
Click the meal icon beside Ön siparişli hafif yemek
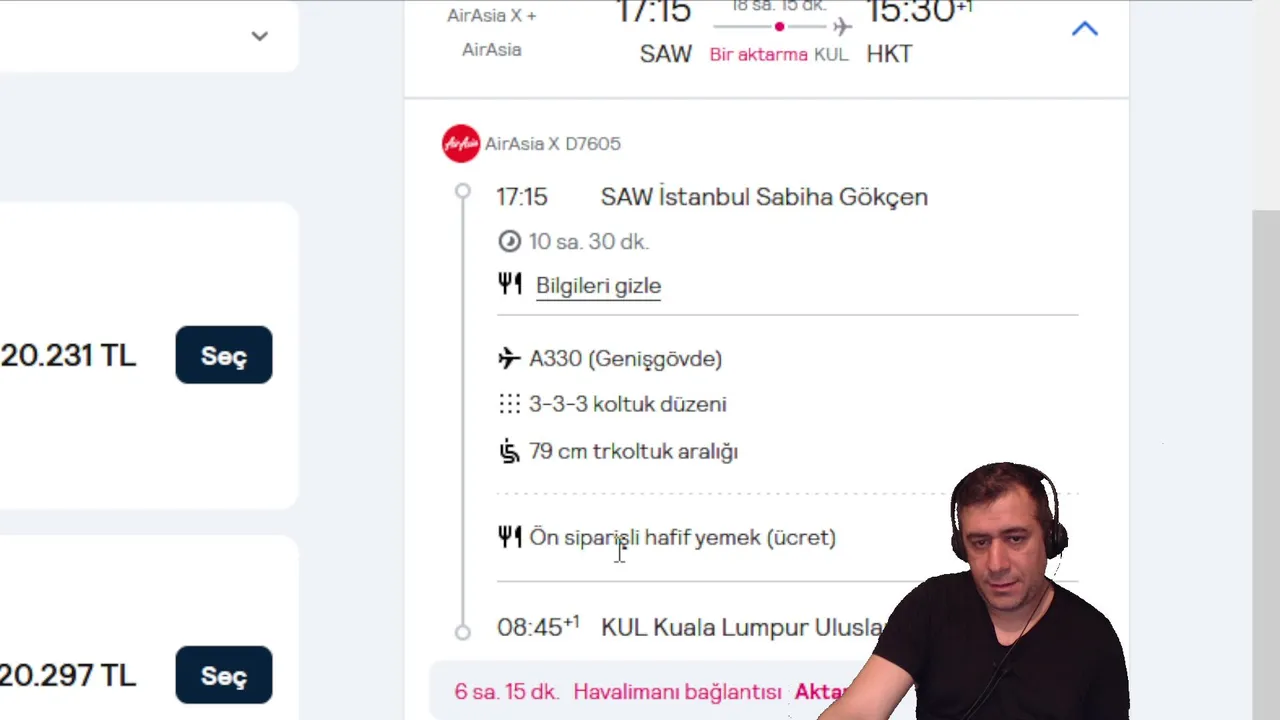(x=510, y=537)
